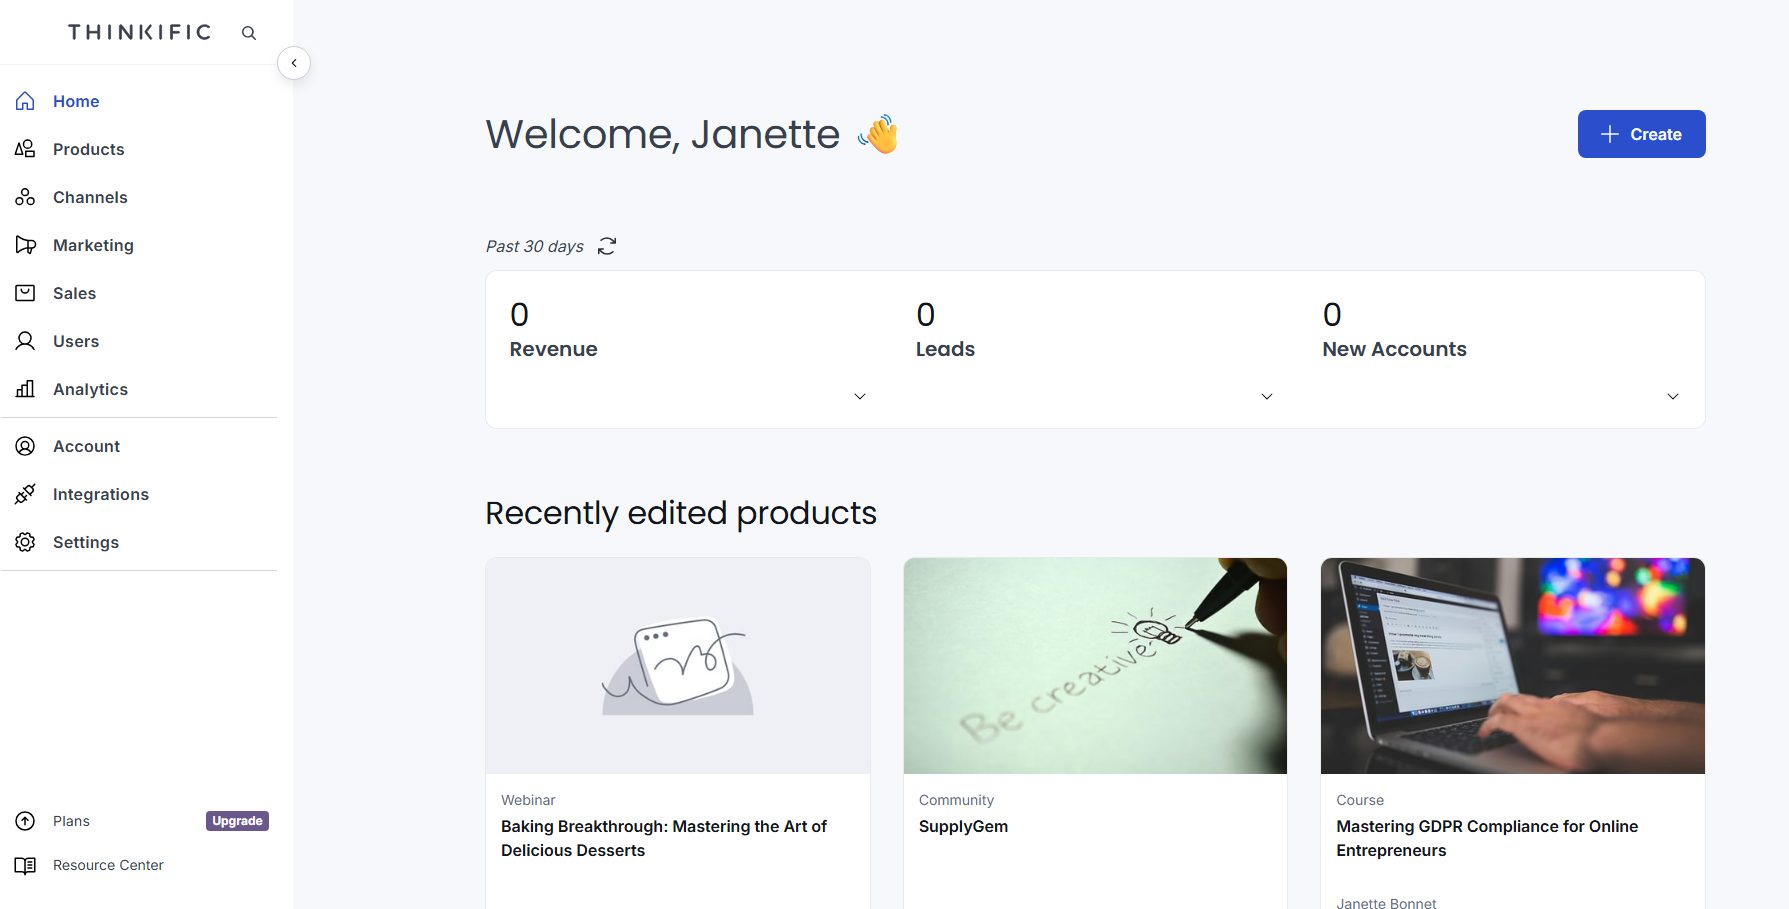1789x909 pixels.
Task: Collapse the sidebar using the arrow button
Action: [294, 63]
